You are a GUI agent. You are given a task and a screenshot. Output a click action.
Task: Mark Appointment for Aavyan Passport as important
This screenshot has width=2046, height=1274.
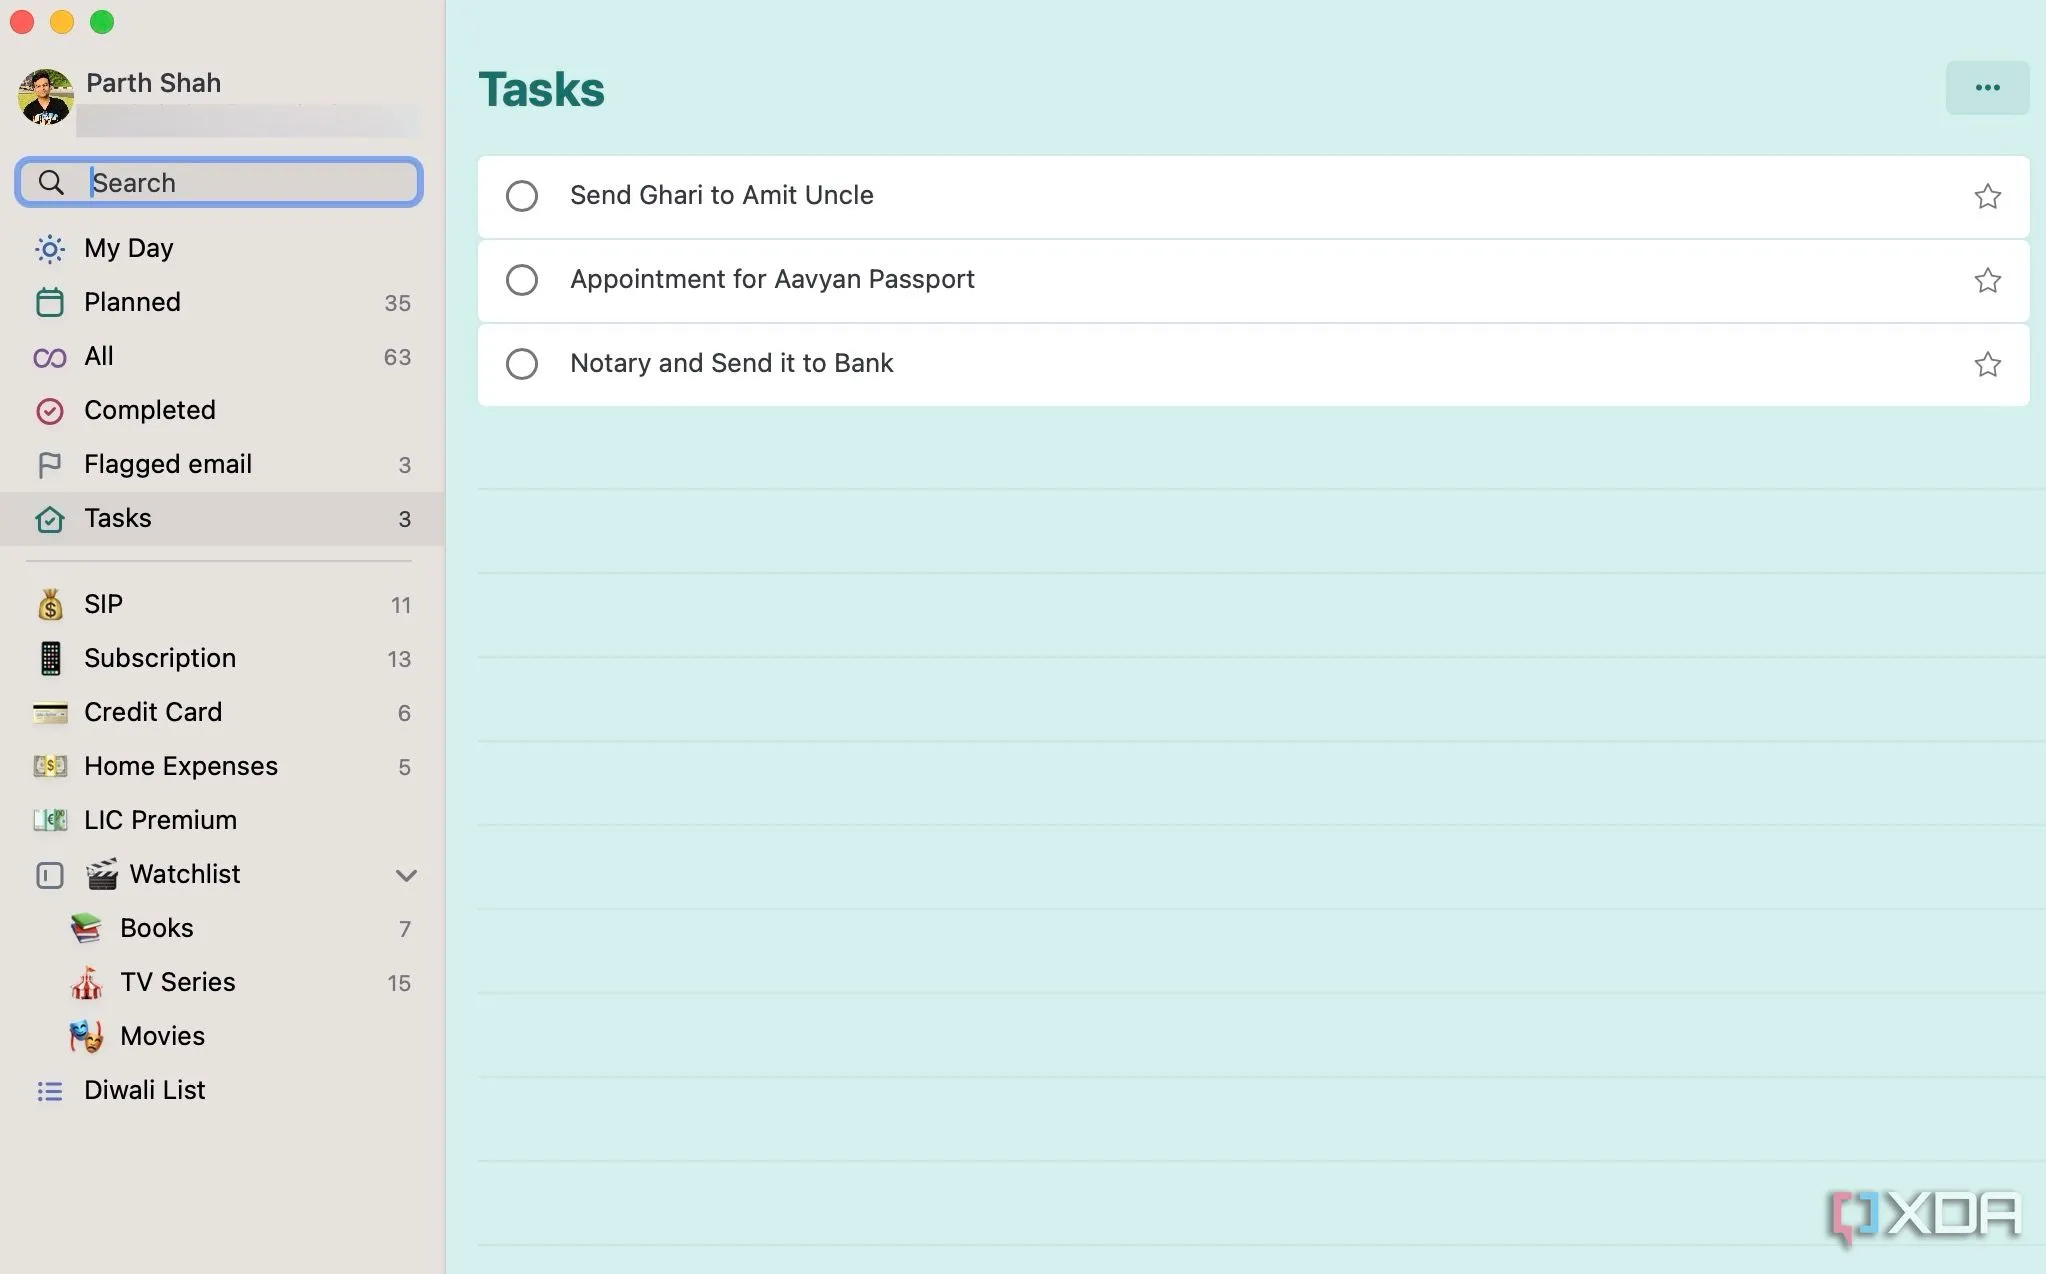click(1987, 280)
